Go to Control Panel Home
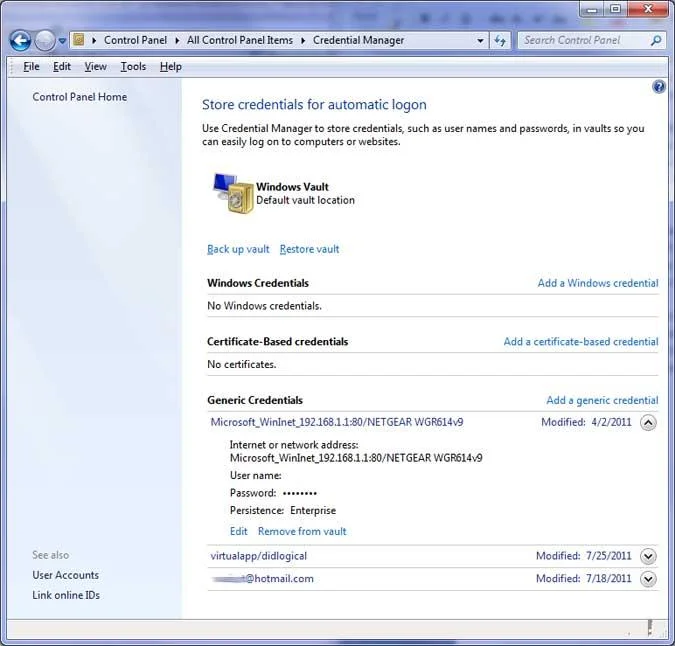The height and width of the screenshot is (646, 675). click(80, 97)
